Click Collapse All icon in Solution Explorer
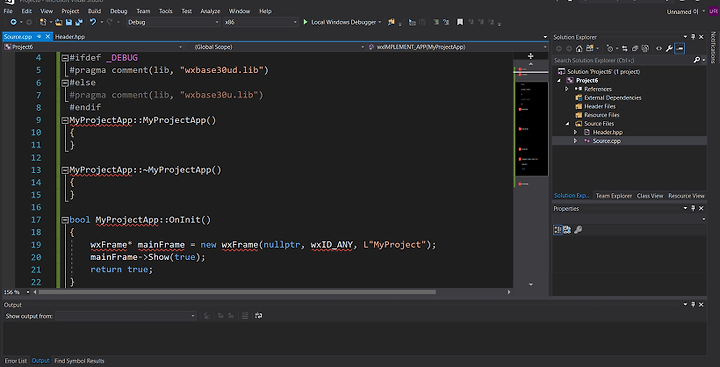 click(x=635, y=48)
